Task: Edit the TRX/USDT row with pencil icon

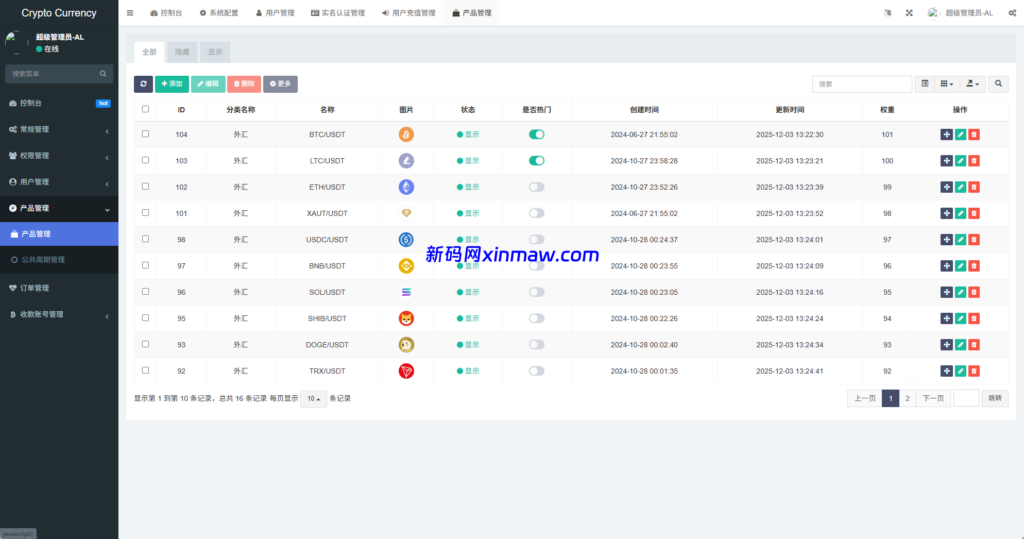Action: click(960, 371)
